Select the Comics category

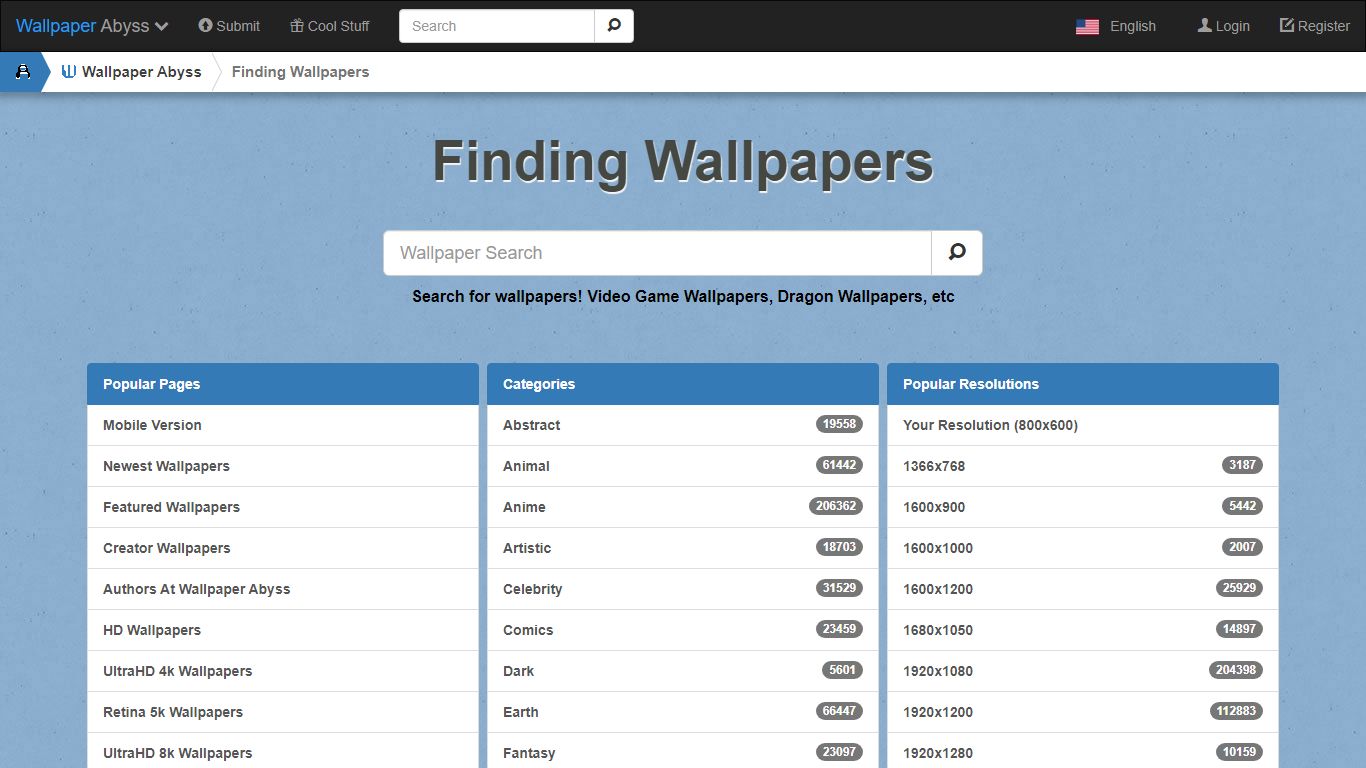[683, 630]
